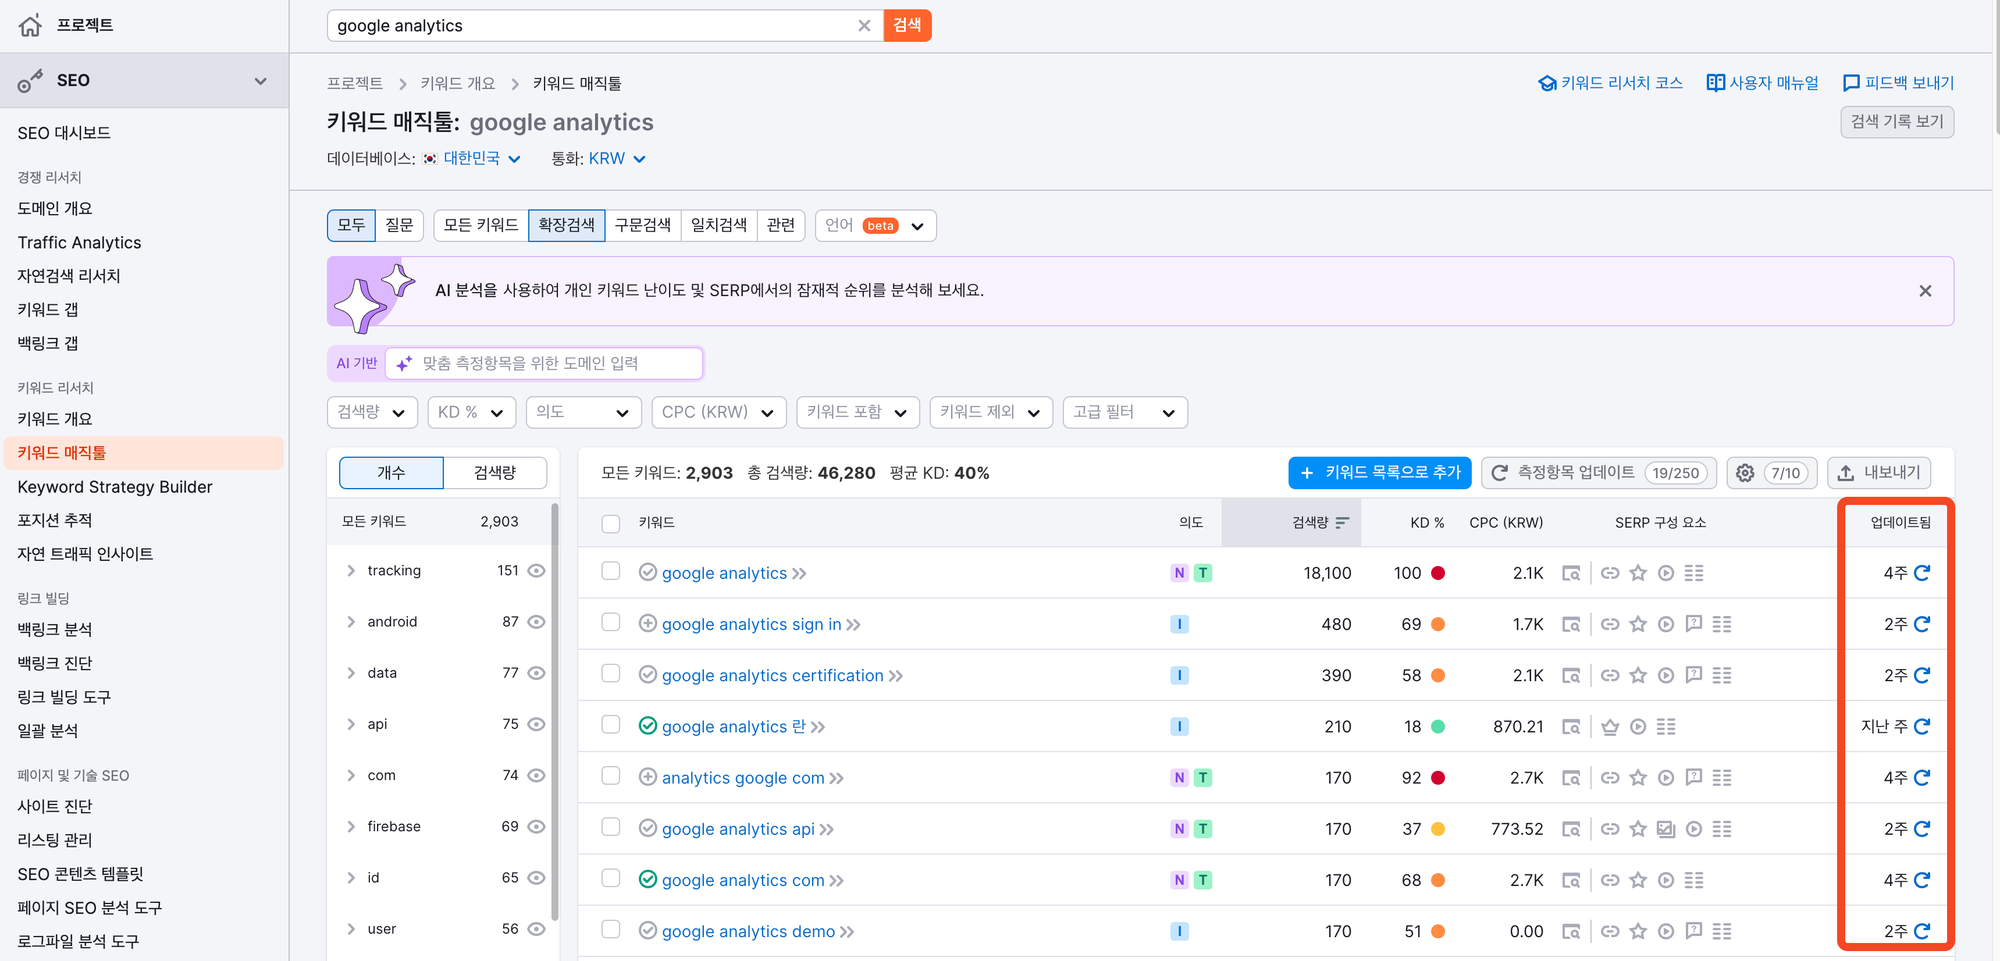This screenshot has height=961, width=2000.
Task: Toggle the eye icon for firebase group
Action: click(536, 827)
